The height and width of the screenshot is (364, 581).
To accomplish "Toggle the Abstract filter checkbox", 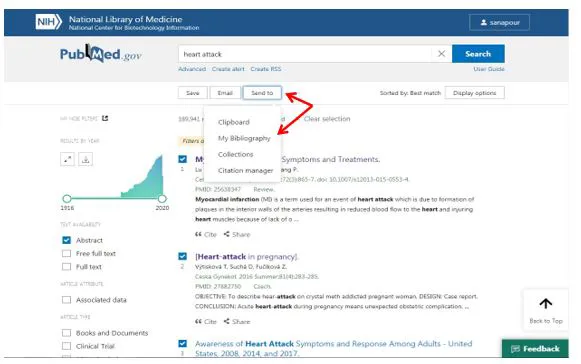I will coord(66,240).
